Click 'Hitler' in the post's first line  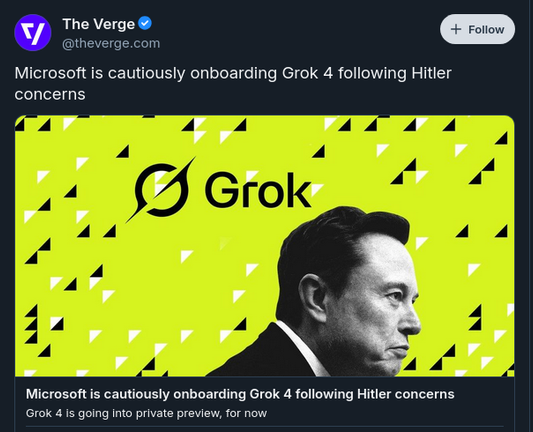(x=431, y=73)
